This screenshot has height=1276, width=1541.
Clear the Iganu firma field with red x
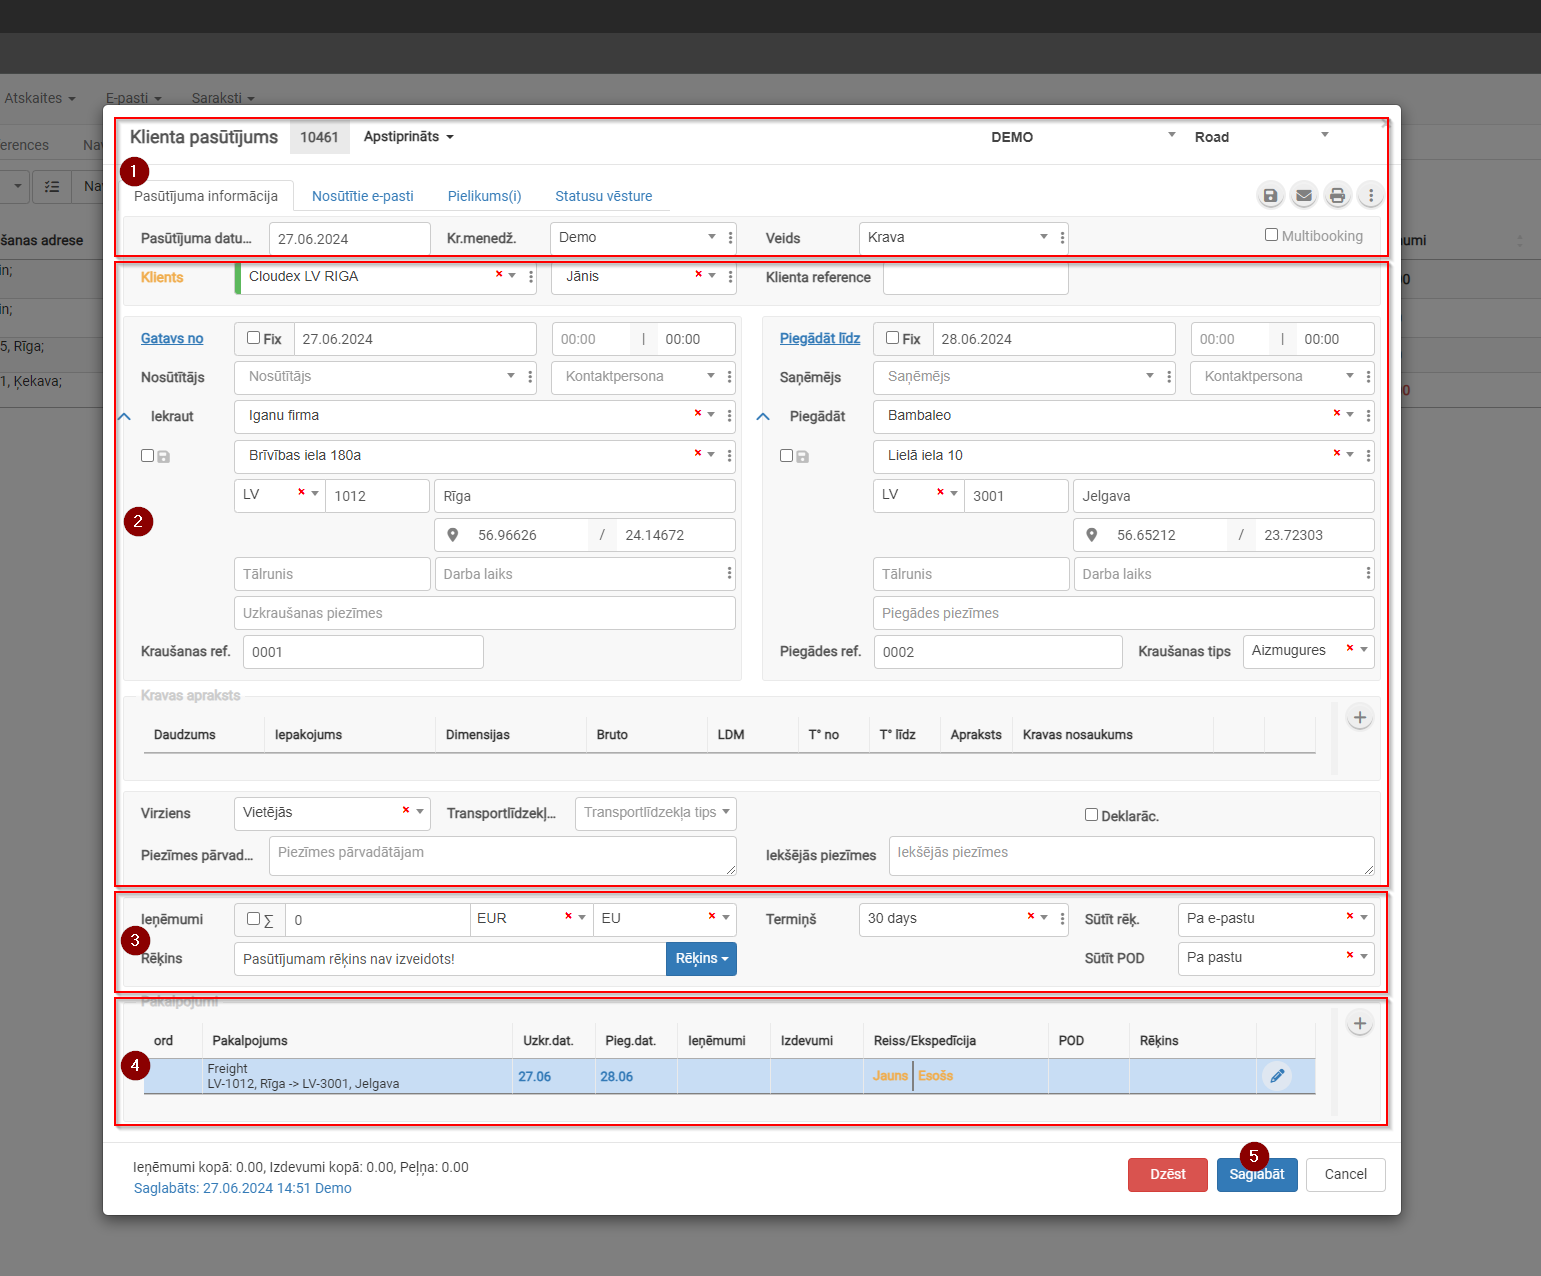pos(698,413)
